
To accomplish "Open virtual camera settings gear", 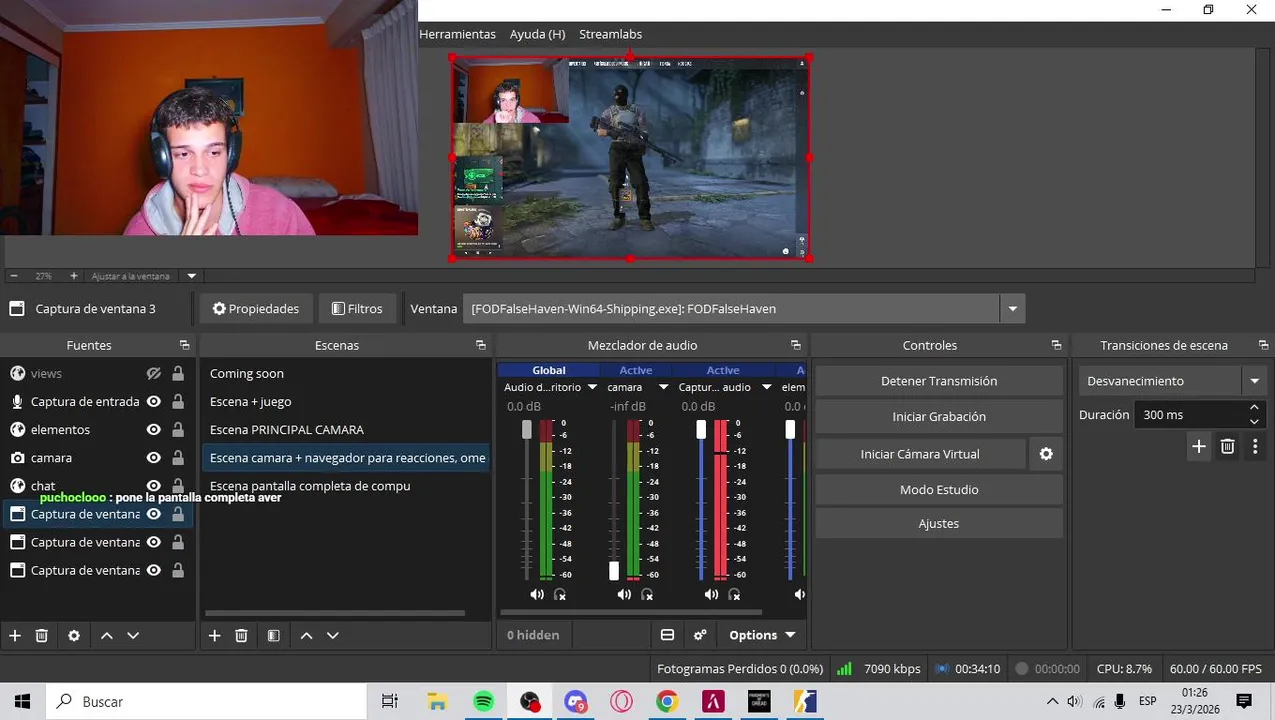I will 1046,454.
